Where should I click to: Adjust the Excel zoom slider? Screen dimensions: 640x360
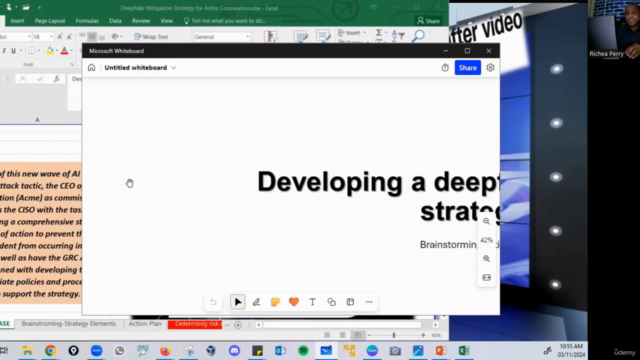(x=394, y=335)
